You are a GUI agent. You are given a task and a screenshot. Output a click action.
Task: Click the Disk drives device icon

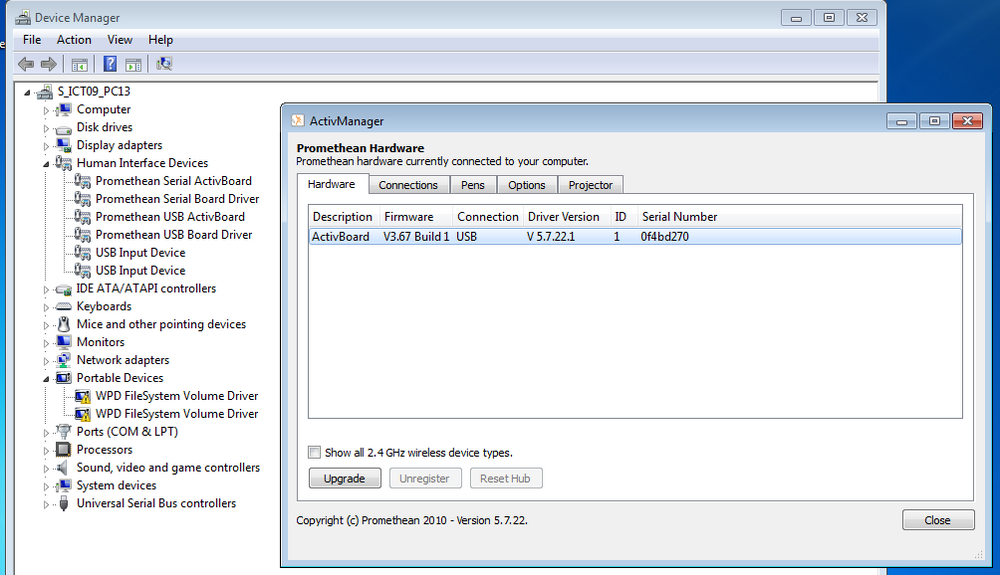(63, 127)
